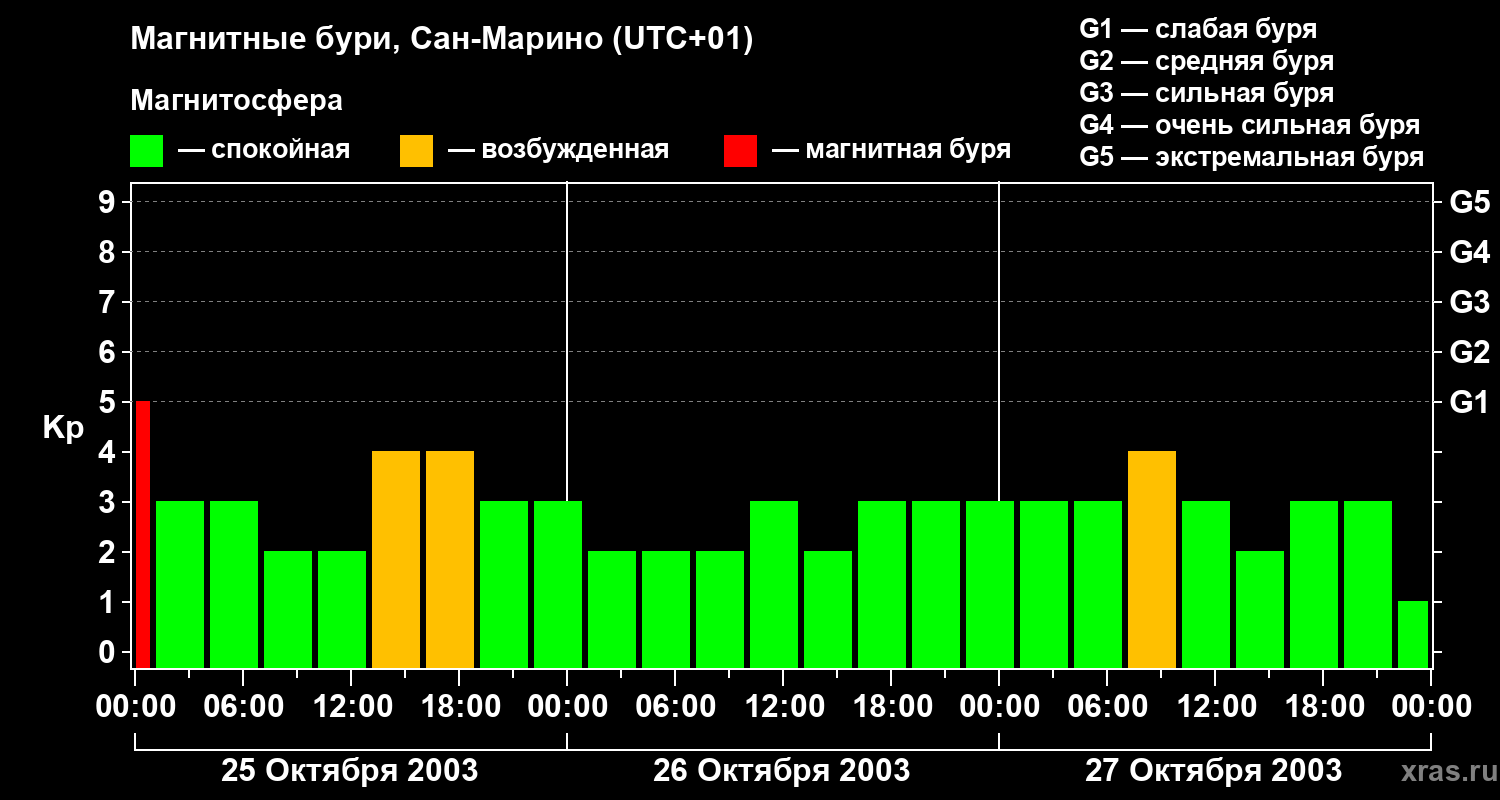
Task: Click the 12:00 time label on 27 Октября
Action: click(1216, 707)
